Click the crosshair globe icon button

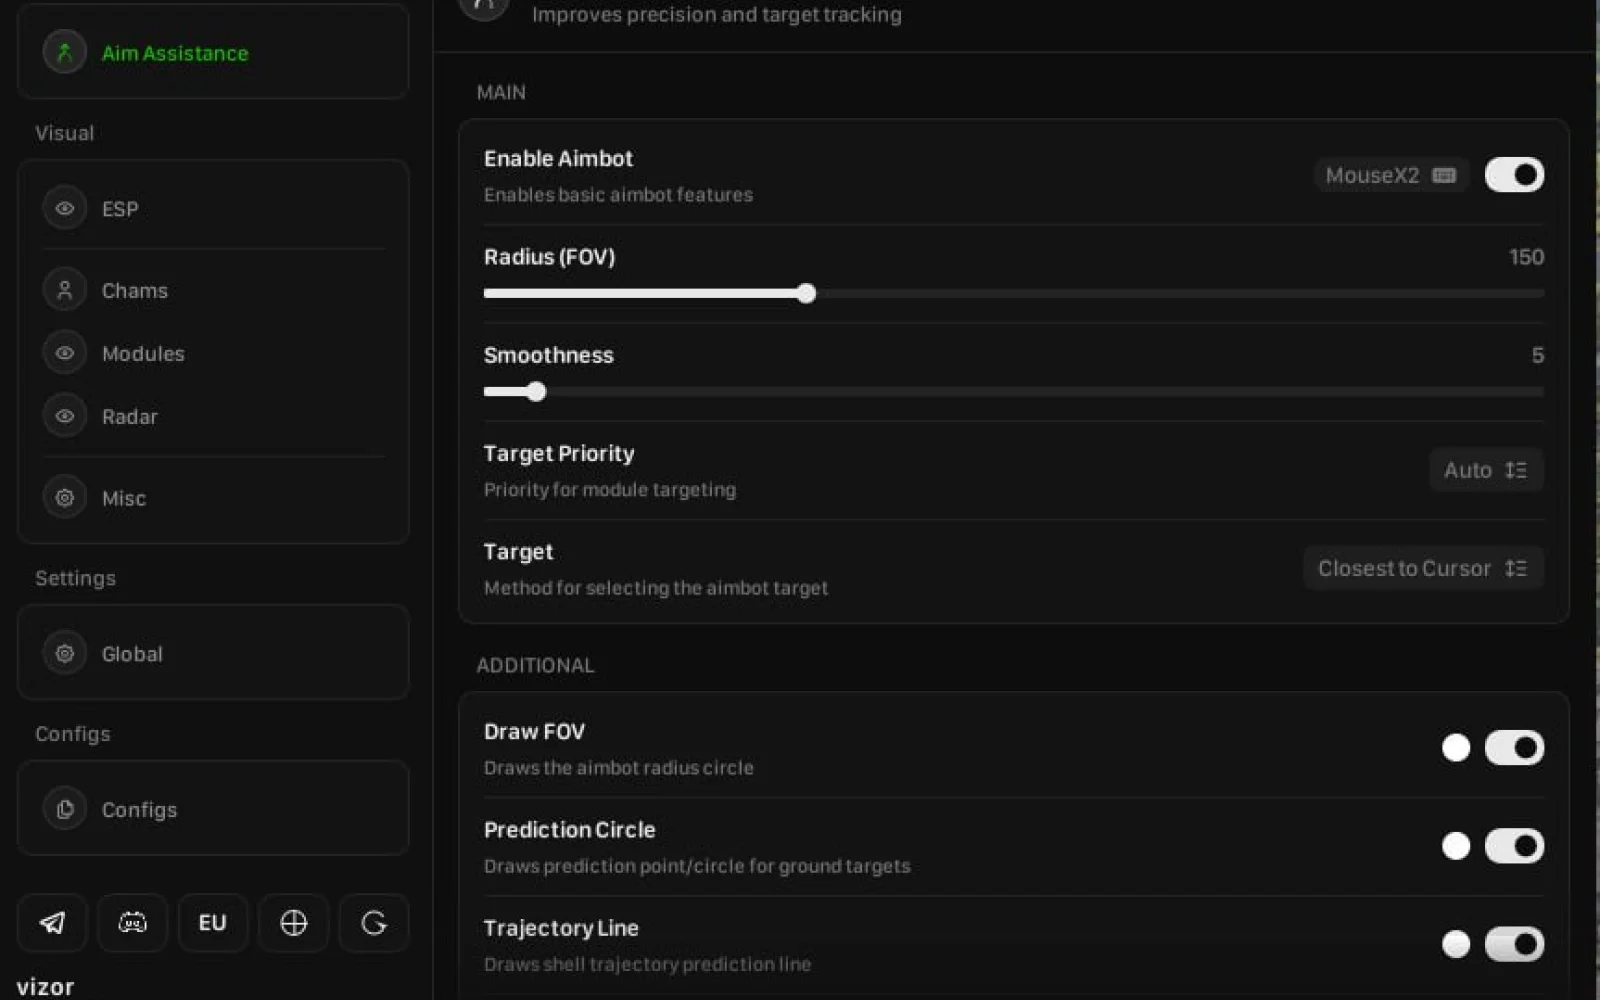click(x=293, y=922)
